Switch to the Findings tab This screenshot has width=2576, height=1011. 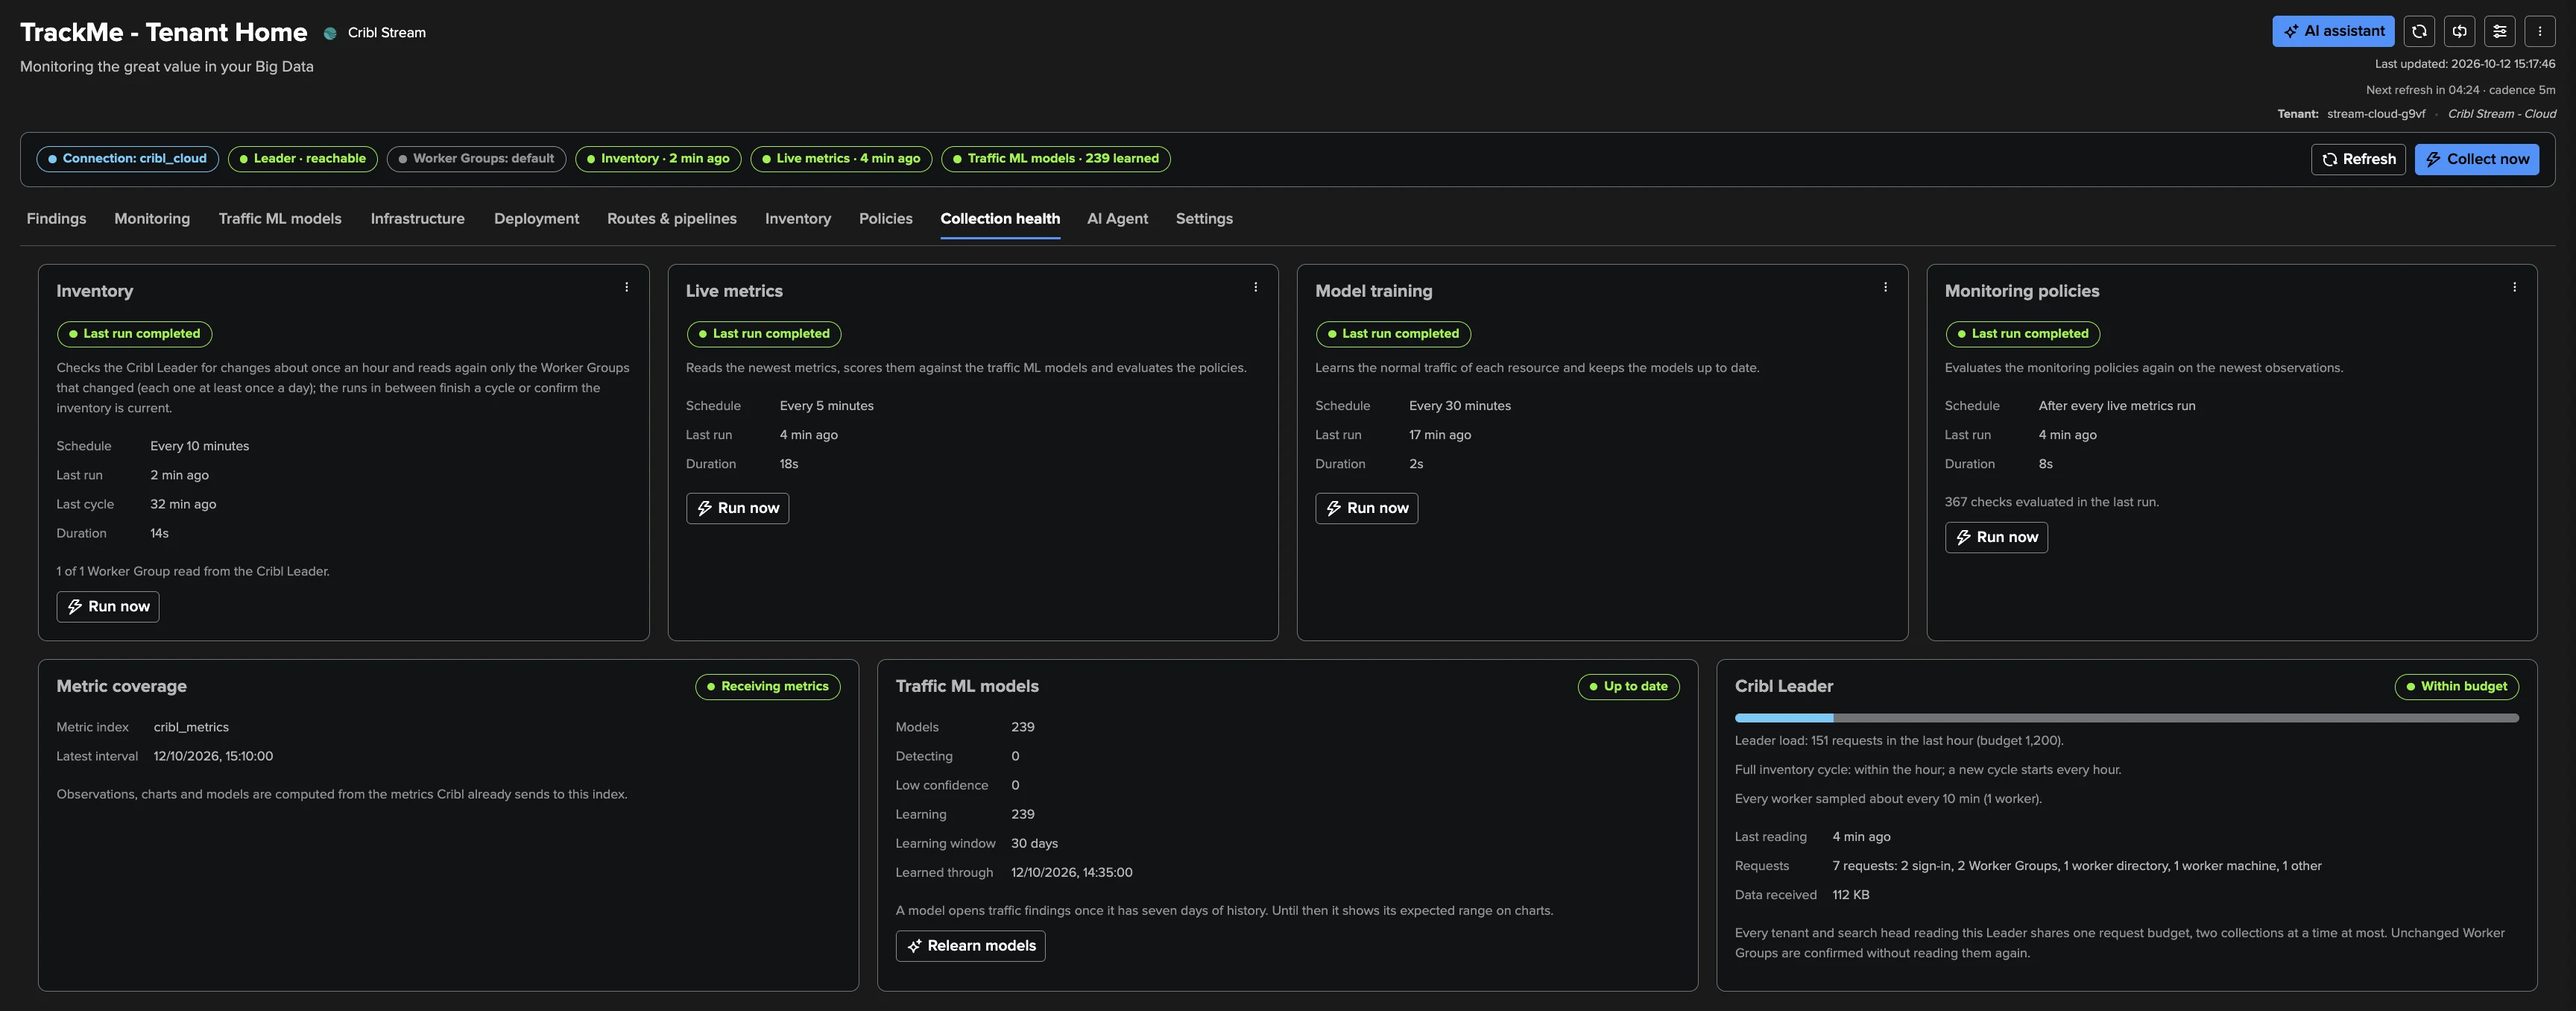pos(56,219)
